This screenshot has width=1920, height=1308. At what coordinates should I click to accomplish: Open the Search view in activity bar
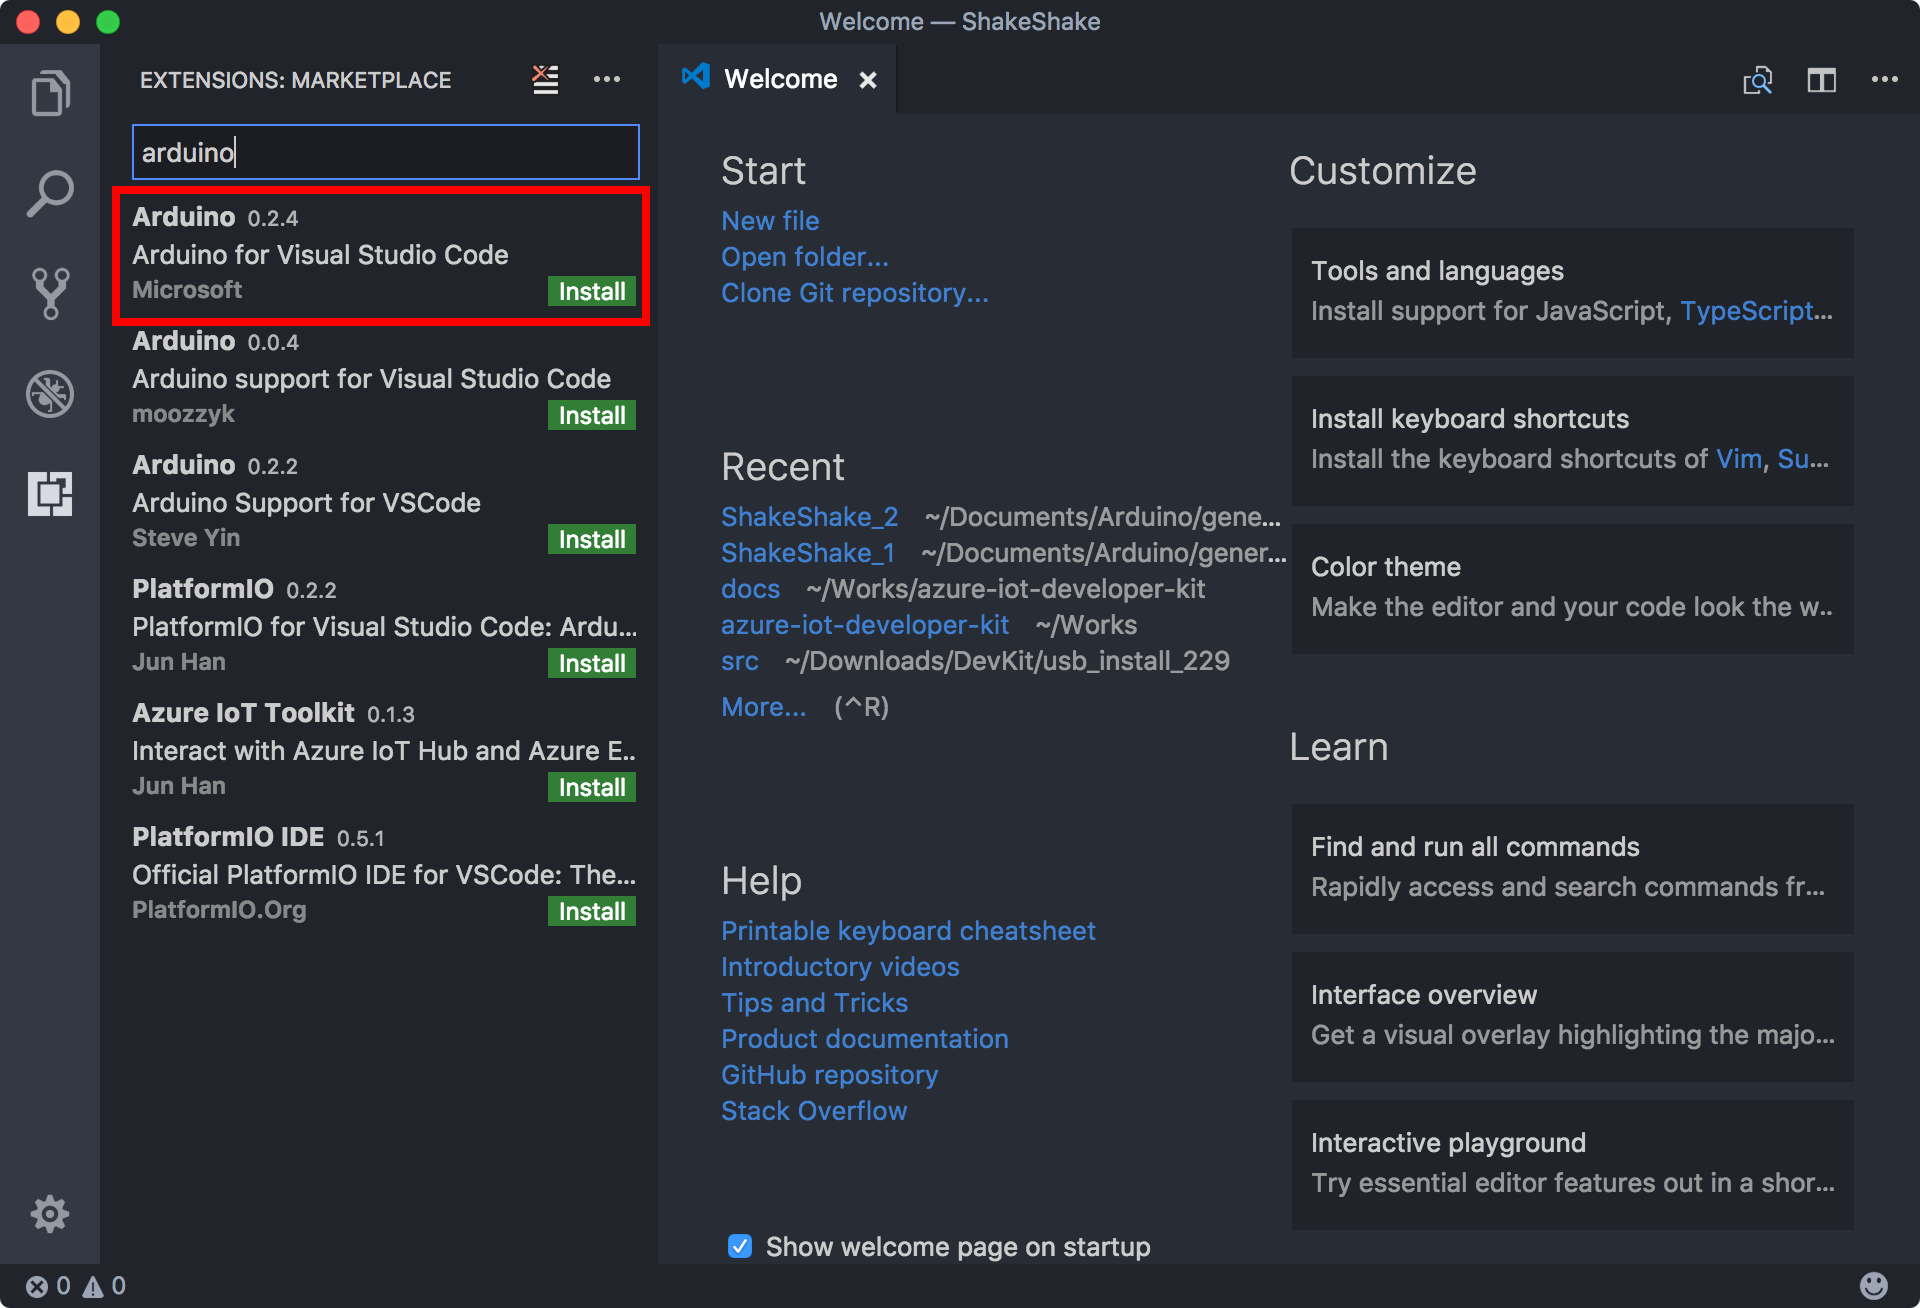coord(50,193)
